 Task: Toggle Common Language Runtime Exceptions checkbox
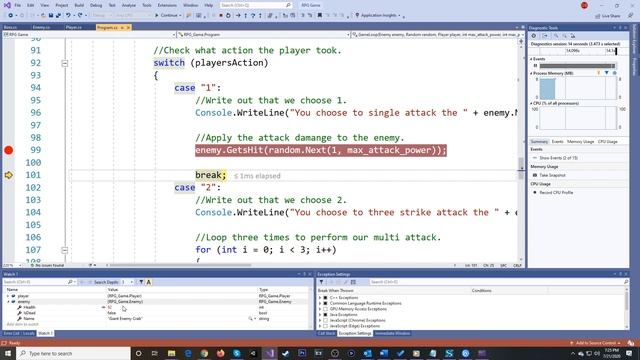click(x=325, y=304)
